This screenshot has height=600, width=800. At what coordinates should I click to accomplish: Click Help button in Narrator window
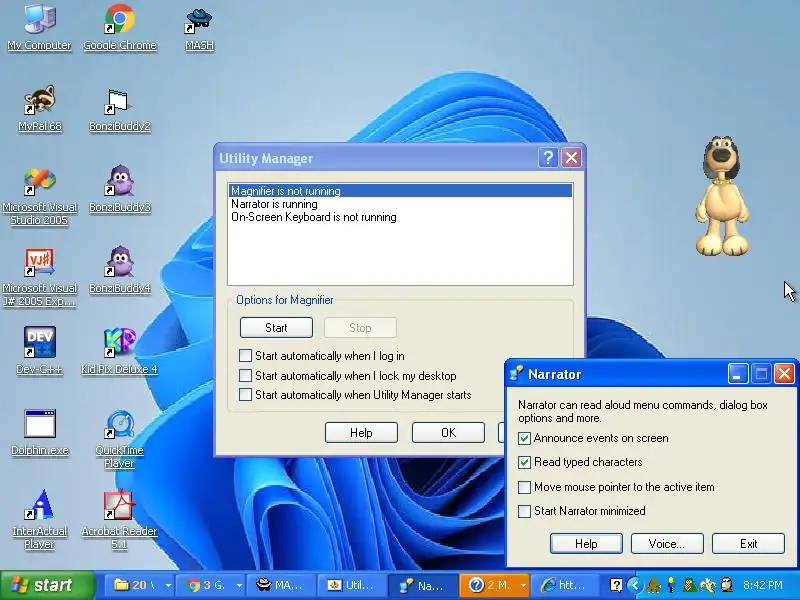[586, 543]
